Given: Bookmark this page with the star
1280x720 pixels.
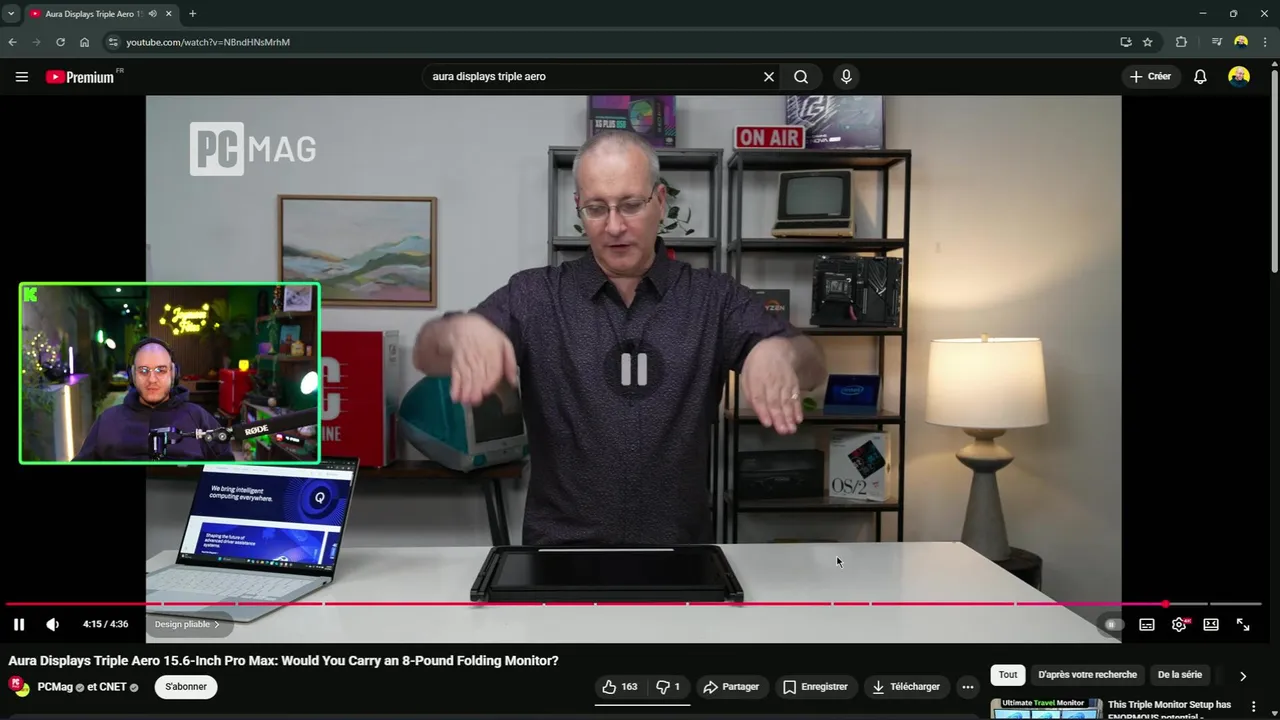Looking at the screenshot, I should [1148, 42].
